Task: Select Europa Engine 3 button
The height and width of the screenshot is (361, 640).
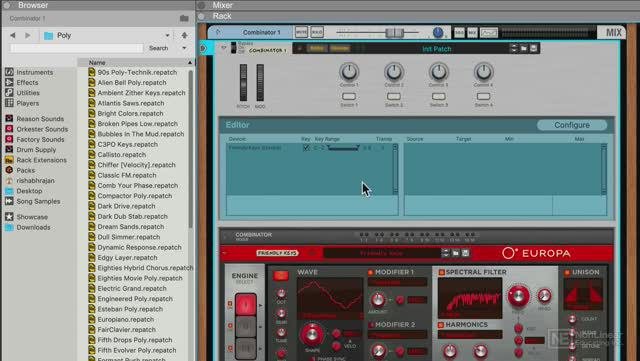Action: pos(246,348)
